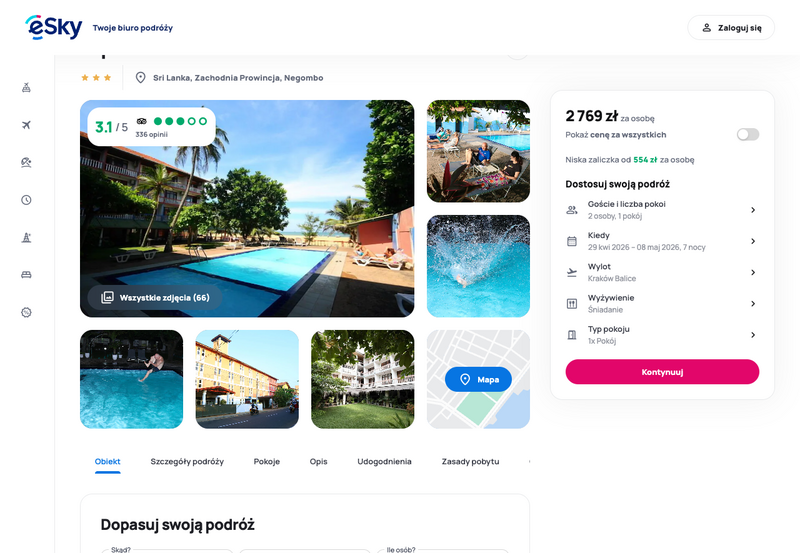Switch to the "Szczegóły podróży" tab
Screen dimensions: 800x553
[187, 461]
